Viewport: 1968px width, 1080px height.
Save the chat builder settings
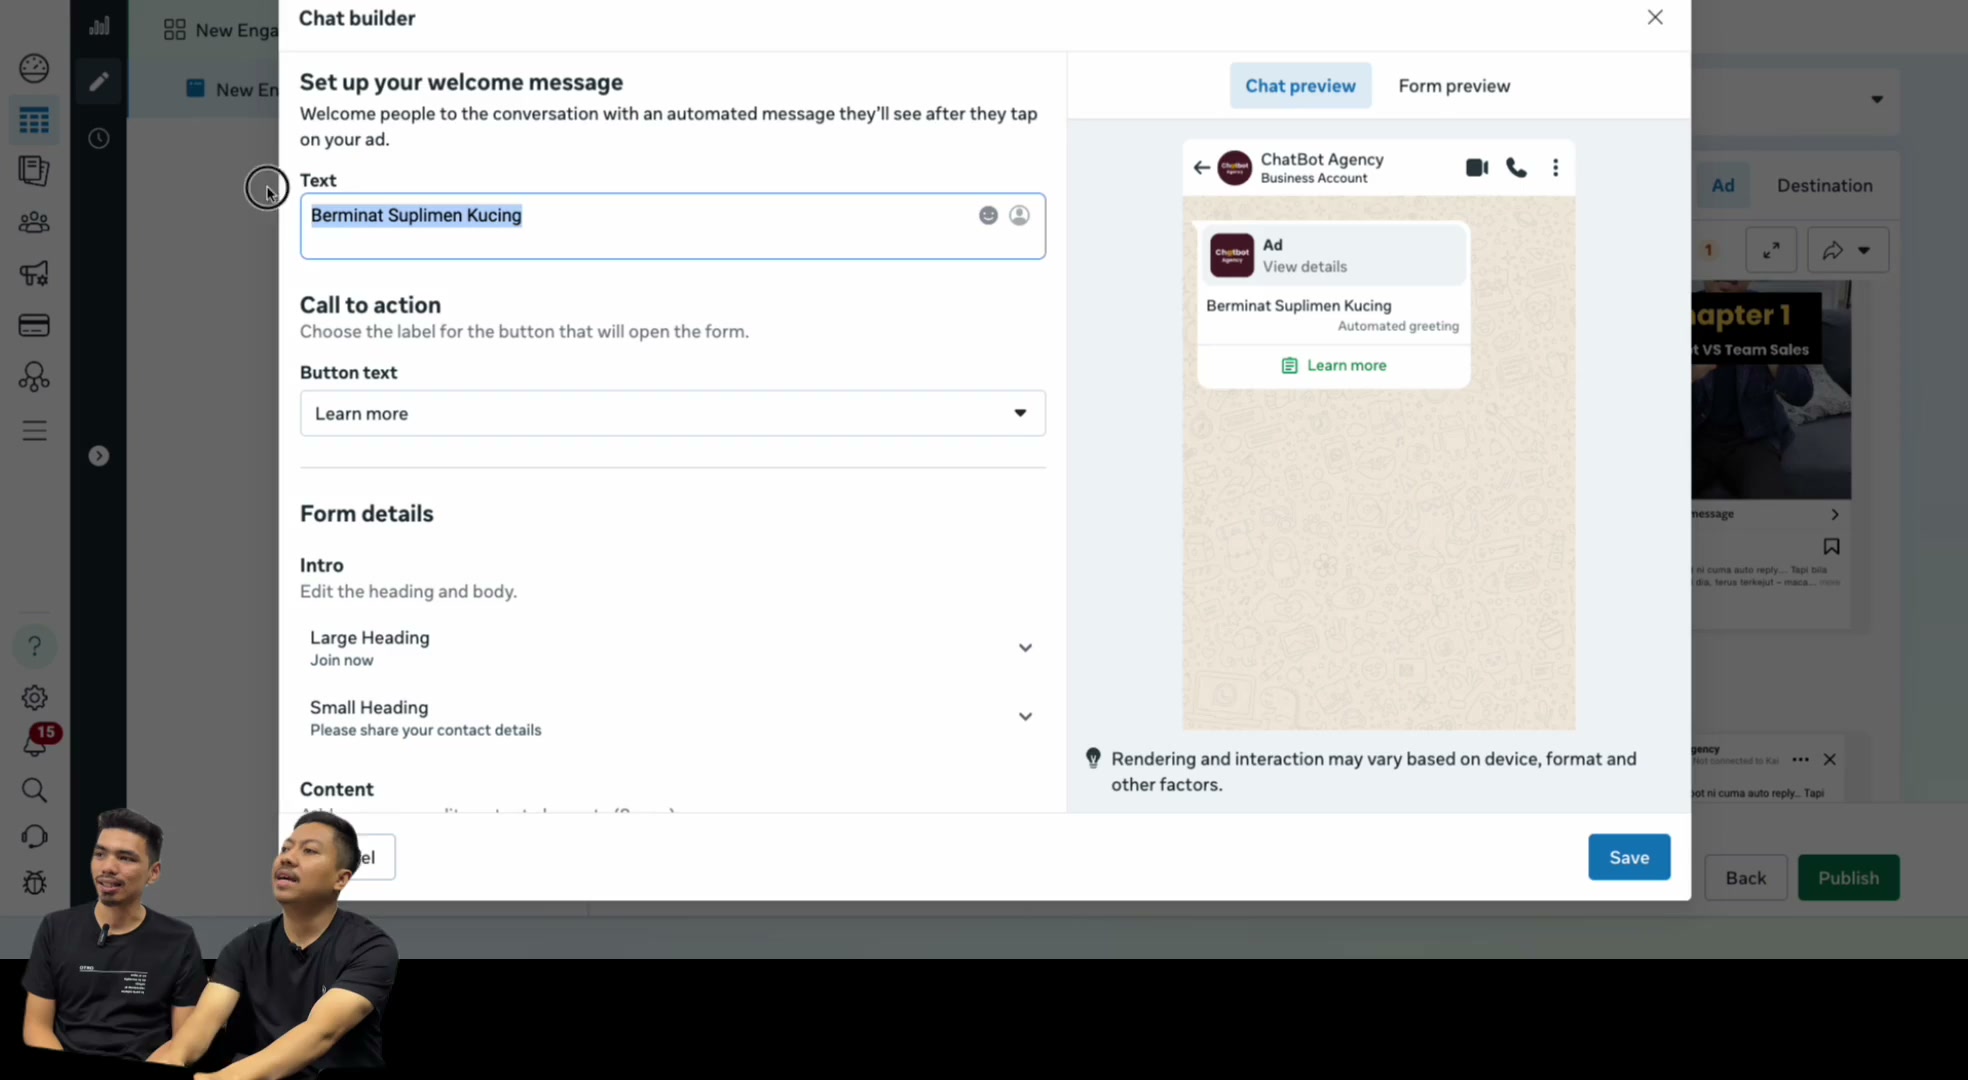click(x=1629, y=857)
